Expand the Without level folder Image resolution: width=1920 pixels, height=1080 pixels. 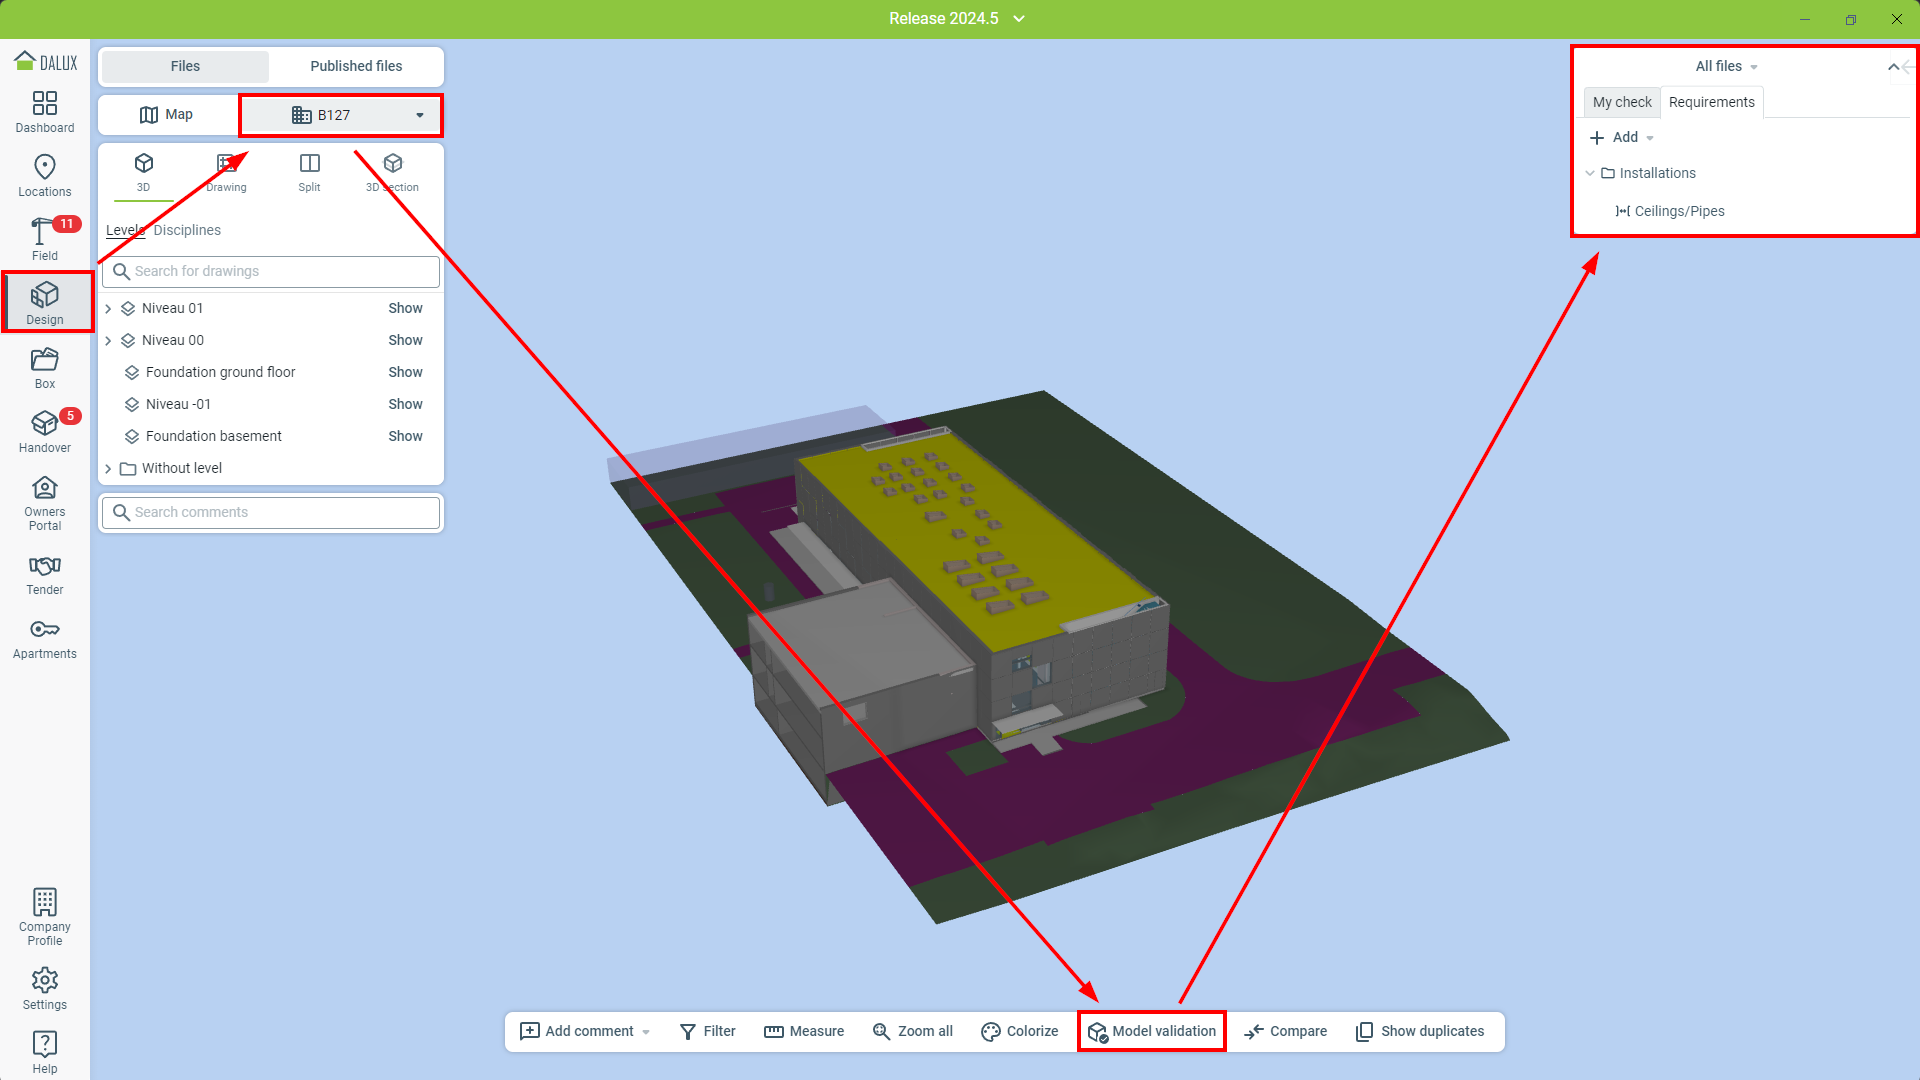pyautogui.click(x=108, y=469)
